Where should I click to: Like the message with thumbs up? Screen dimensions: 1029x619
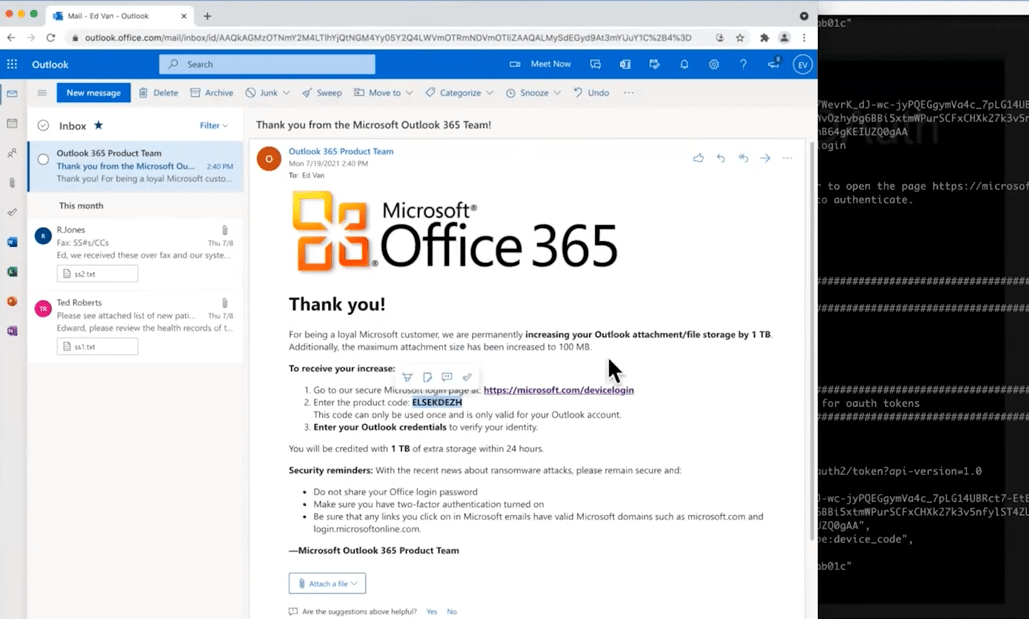click(x=698, y=158)
